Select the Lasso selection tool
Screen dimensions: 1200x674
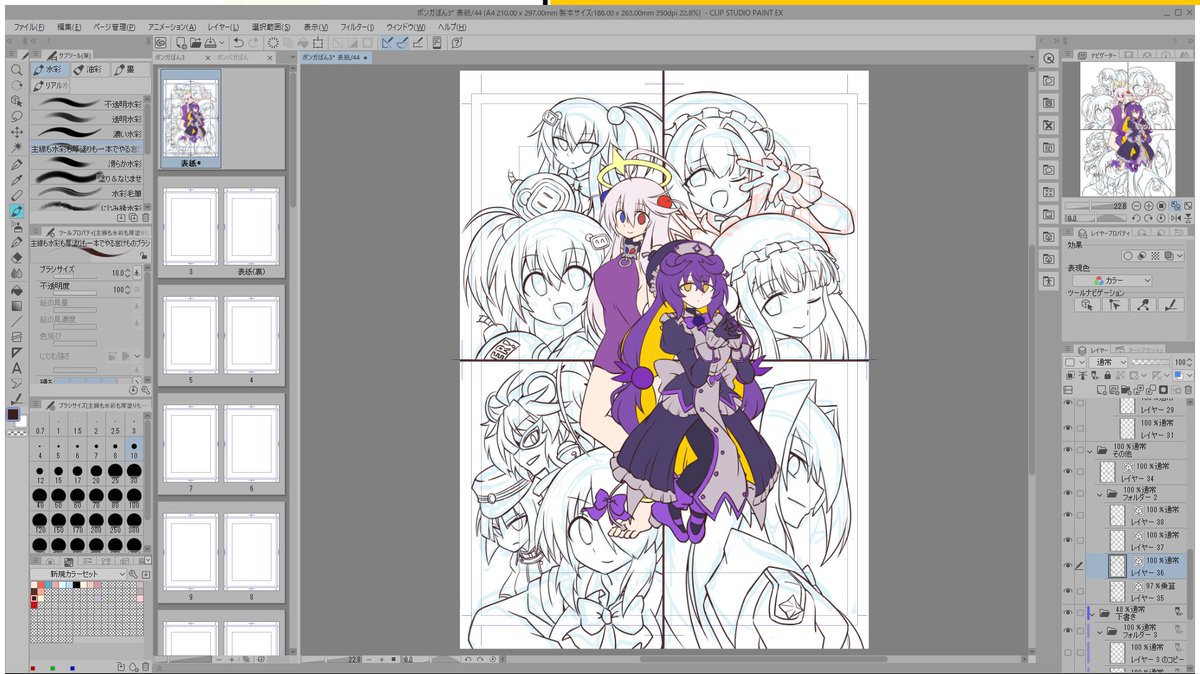pyautogui.click(x=16, y=116)
